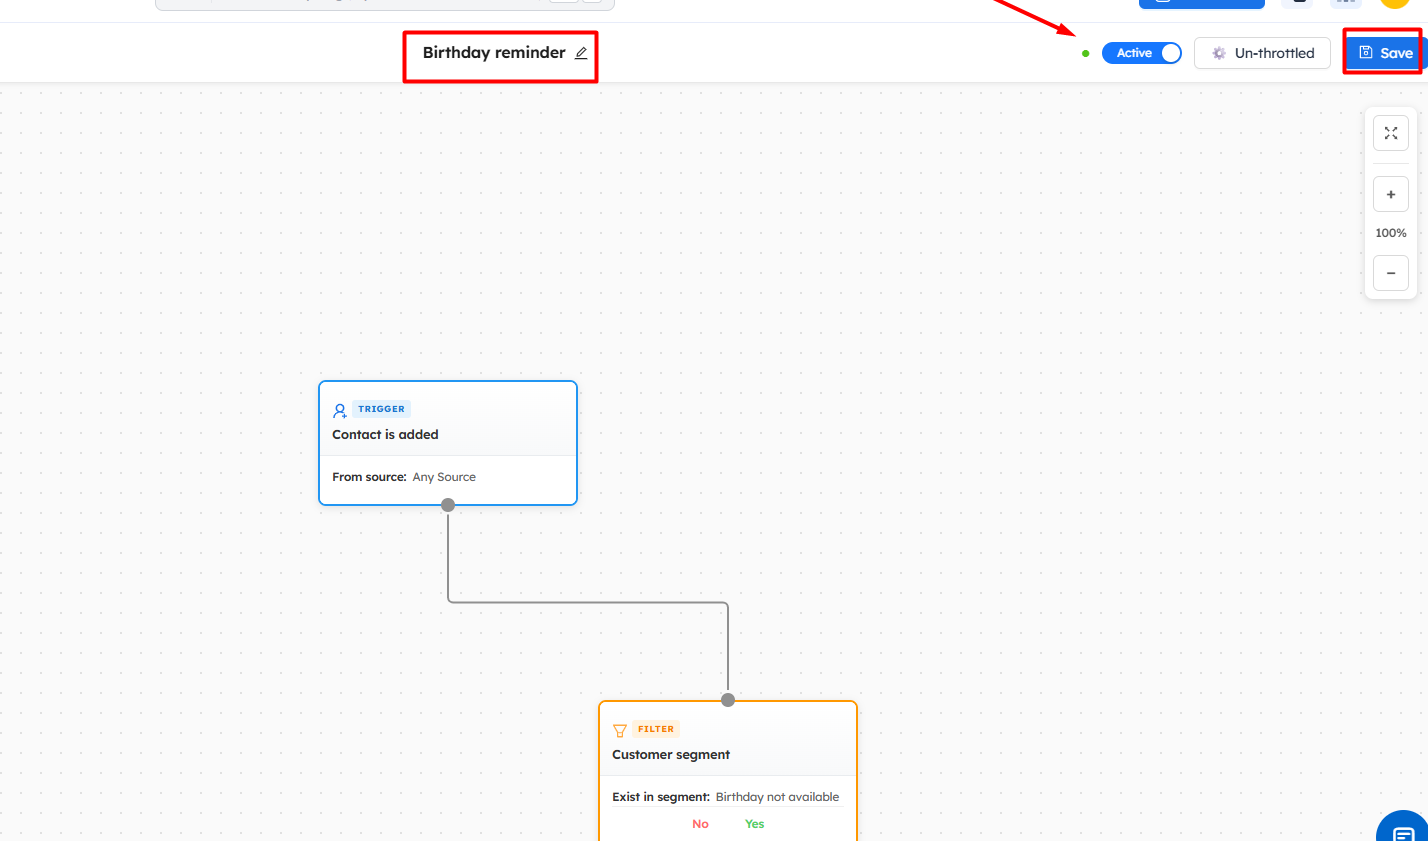Click the gear icon in Un-throttled

click(1219, 53)
